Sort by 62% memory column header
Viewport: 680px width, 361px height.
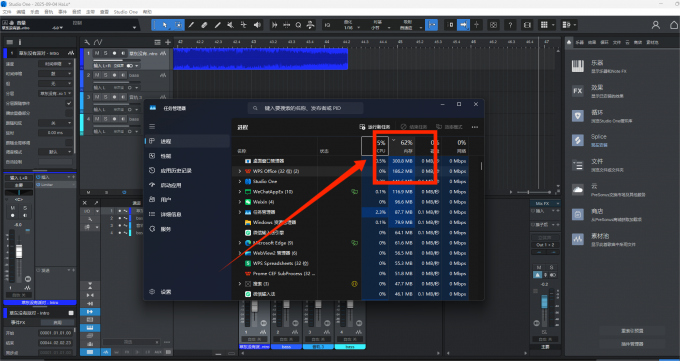coord(402,146)
